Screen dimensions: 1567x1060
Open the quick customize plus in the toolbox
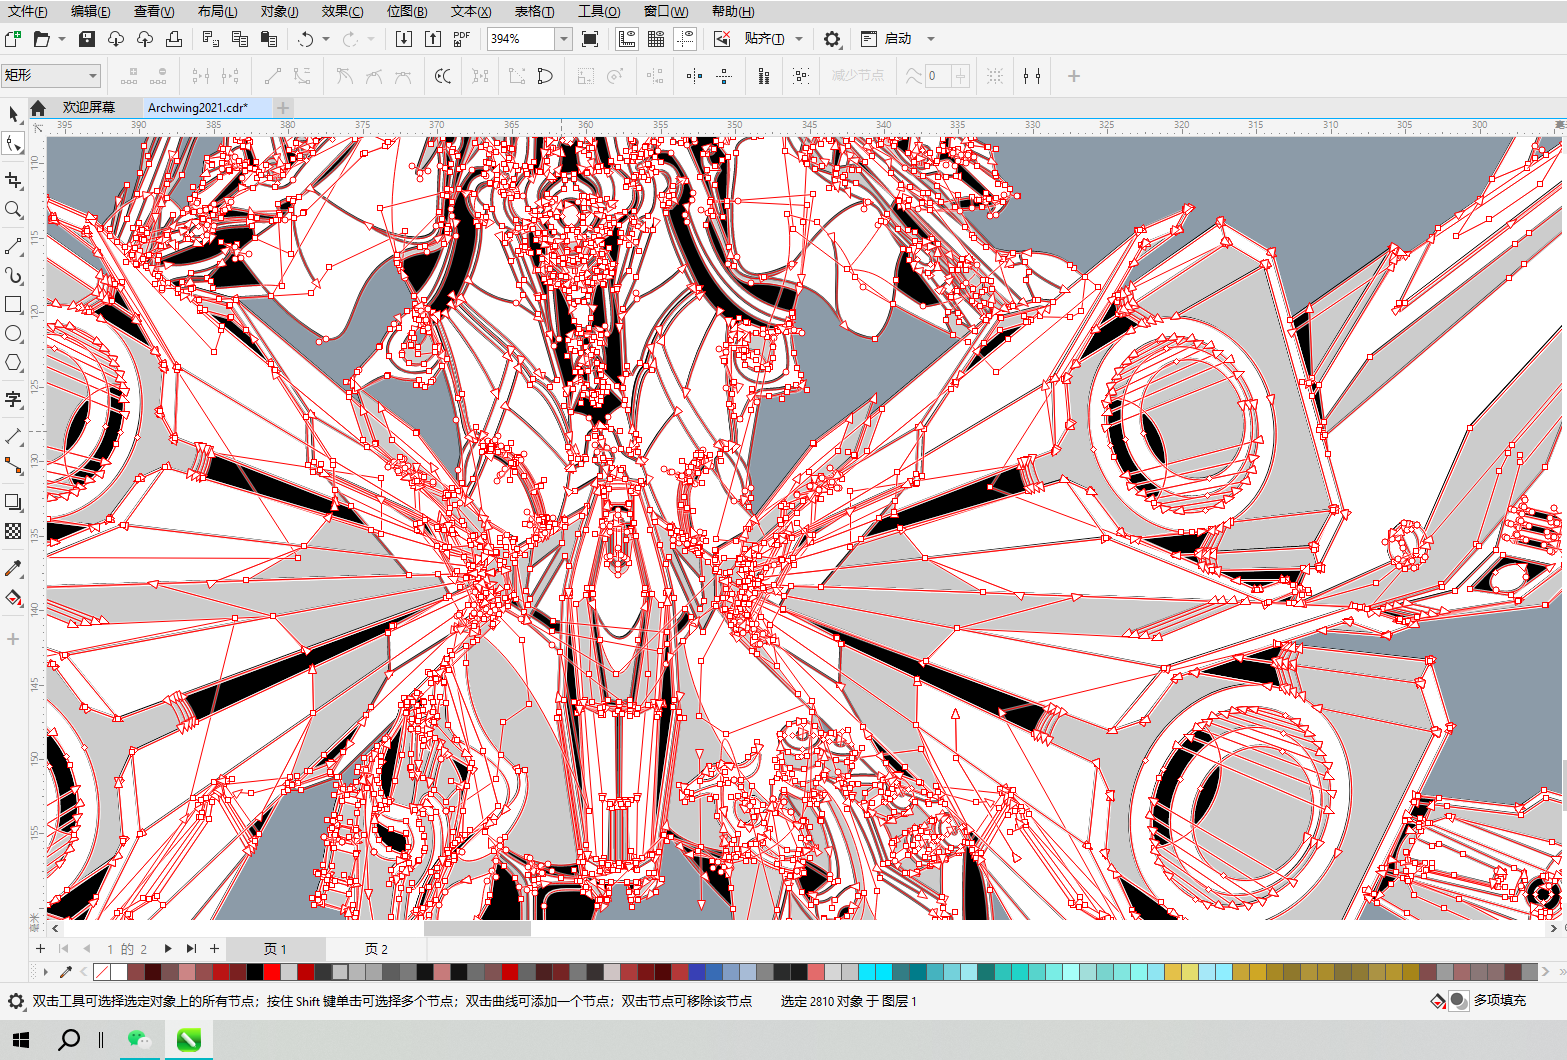point(13,639)
